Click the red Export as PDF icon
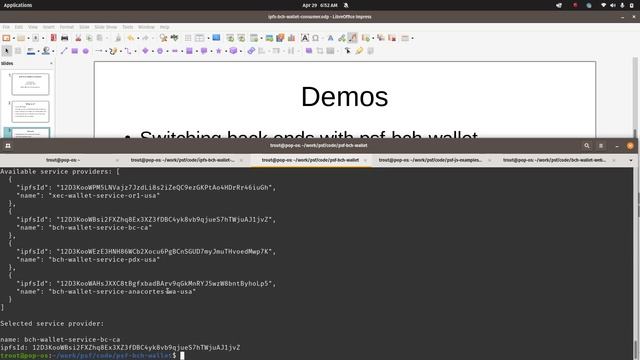 point(53,38)
